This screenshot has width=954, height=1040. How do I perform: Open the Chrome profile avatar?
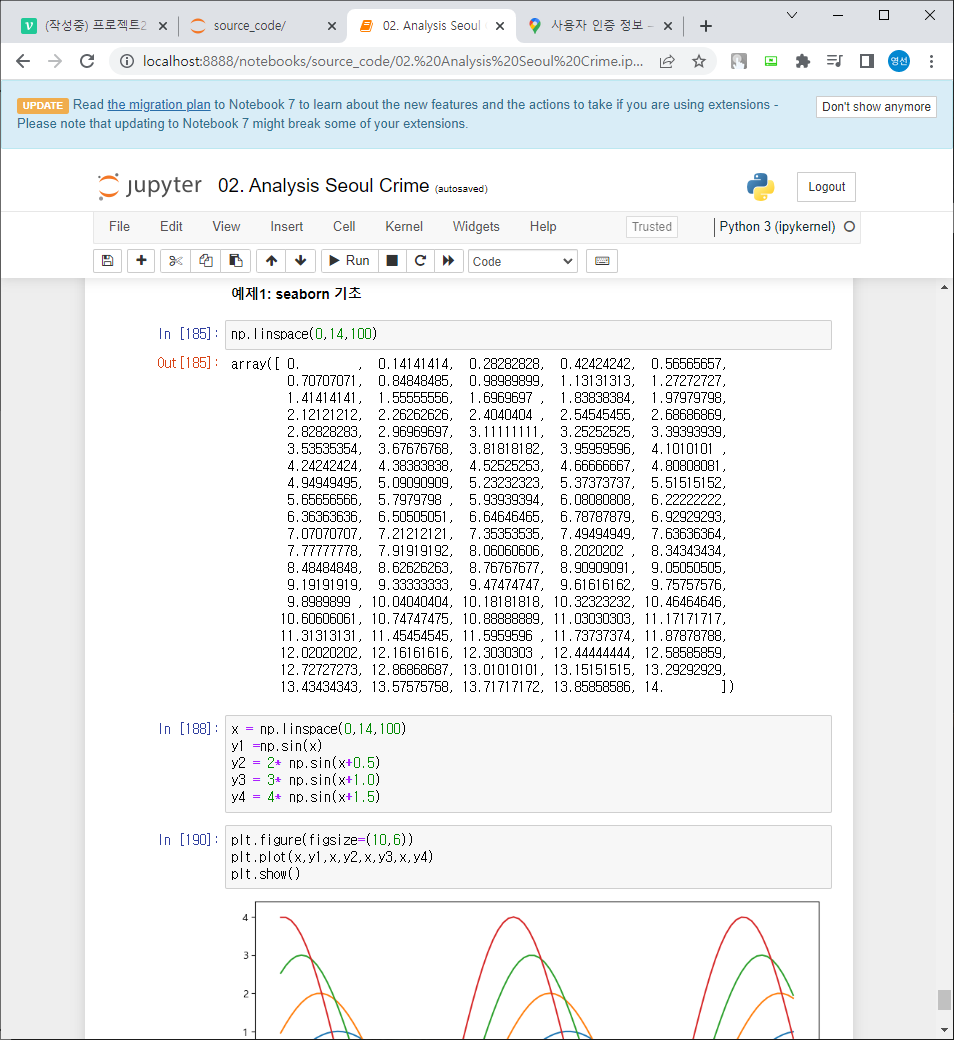click(x=899, y=62)
